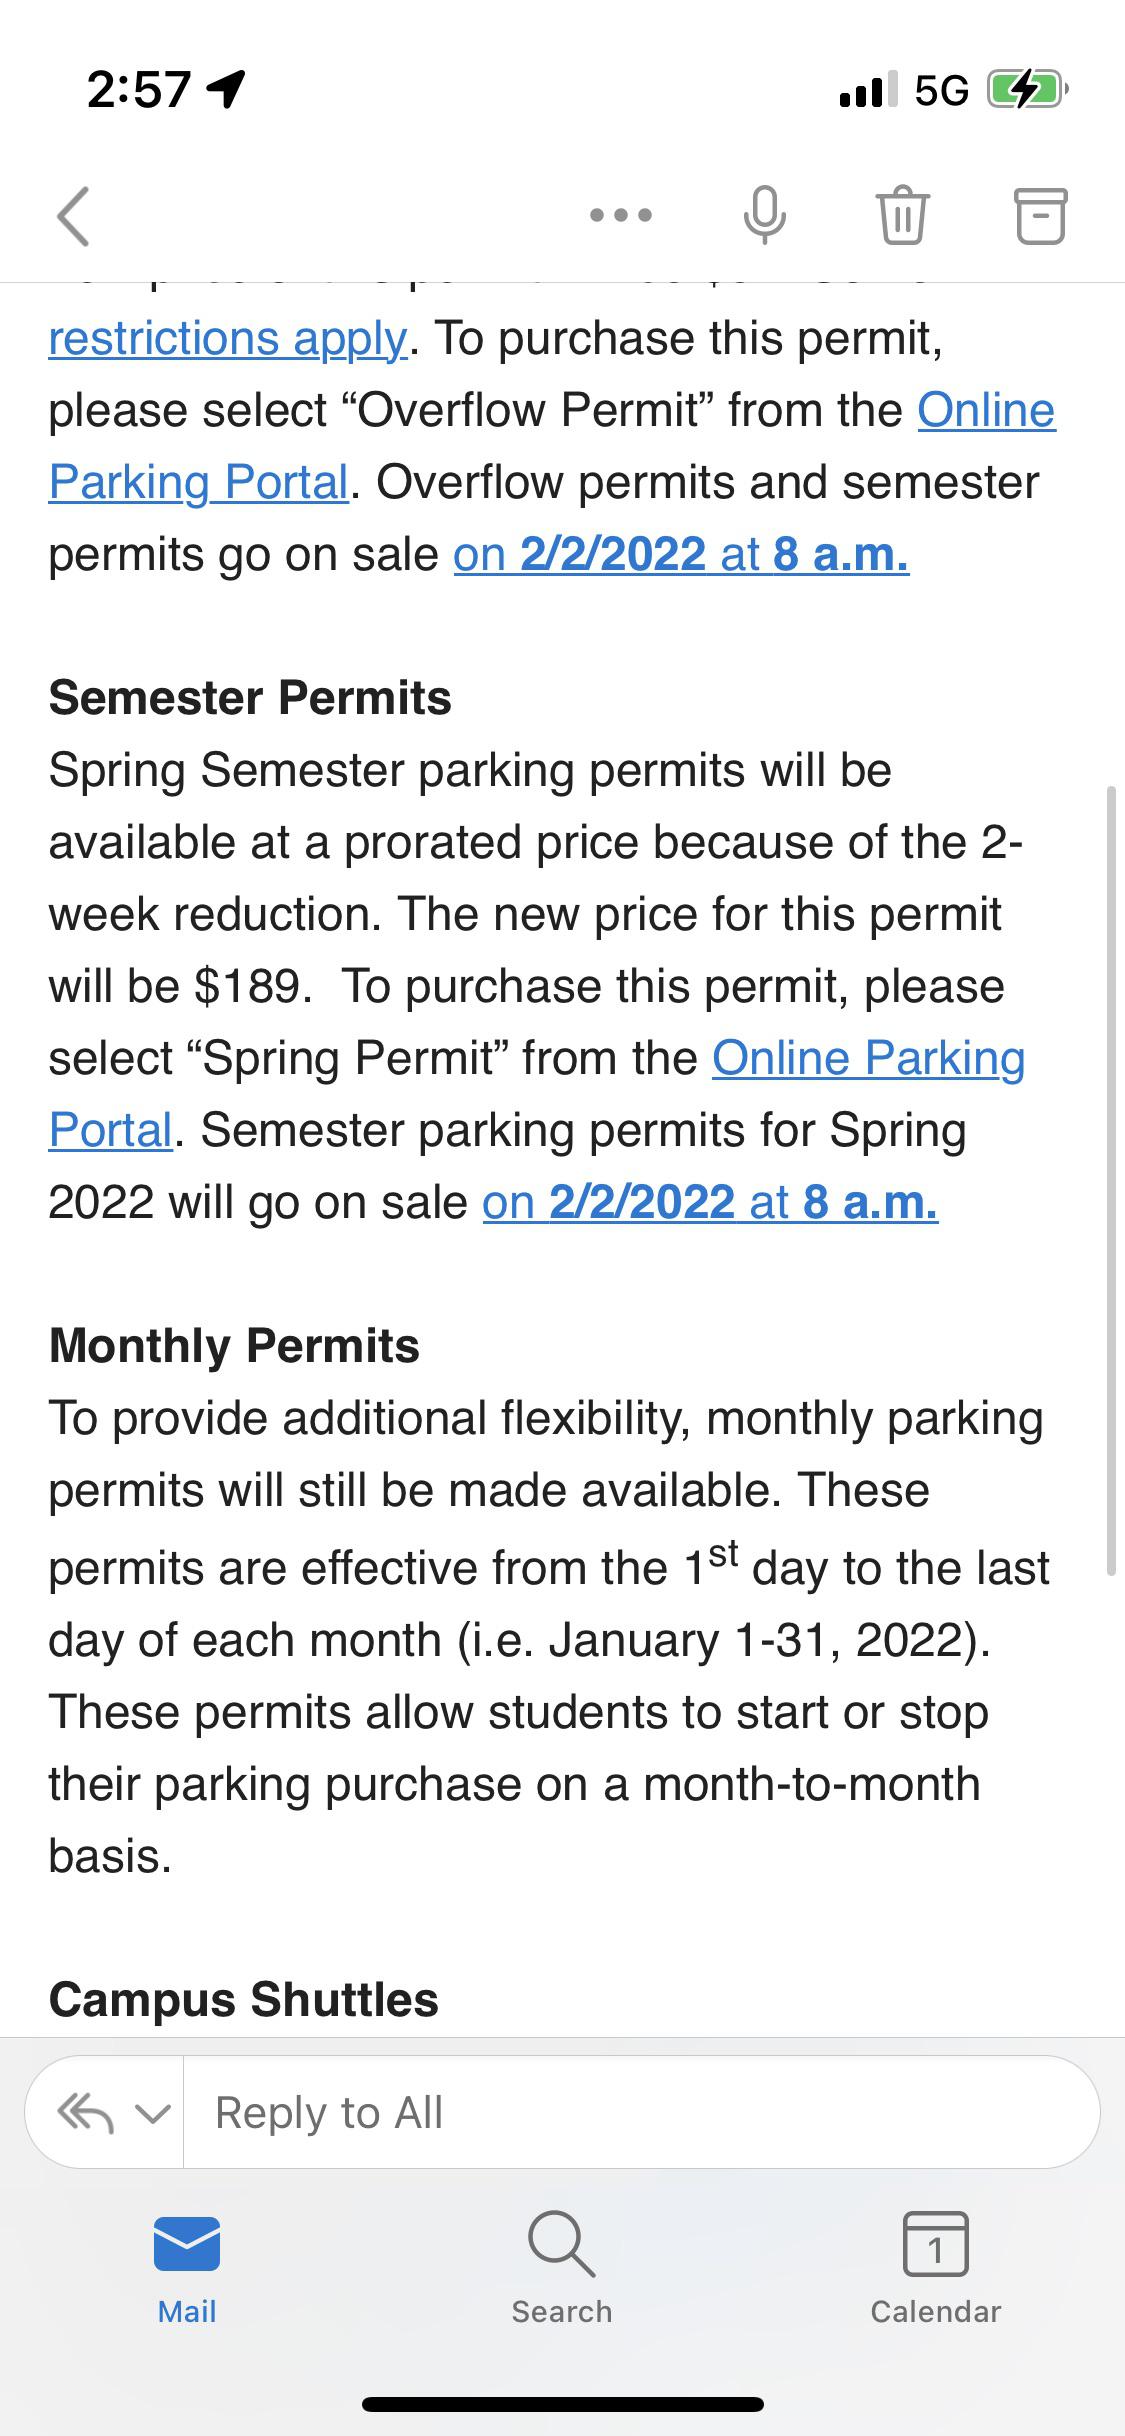The height and width of the screenshot is (2436, 1125).
Task: Open the three-dot more options menu
Action: pos(621,215)
